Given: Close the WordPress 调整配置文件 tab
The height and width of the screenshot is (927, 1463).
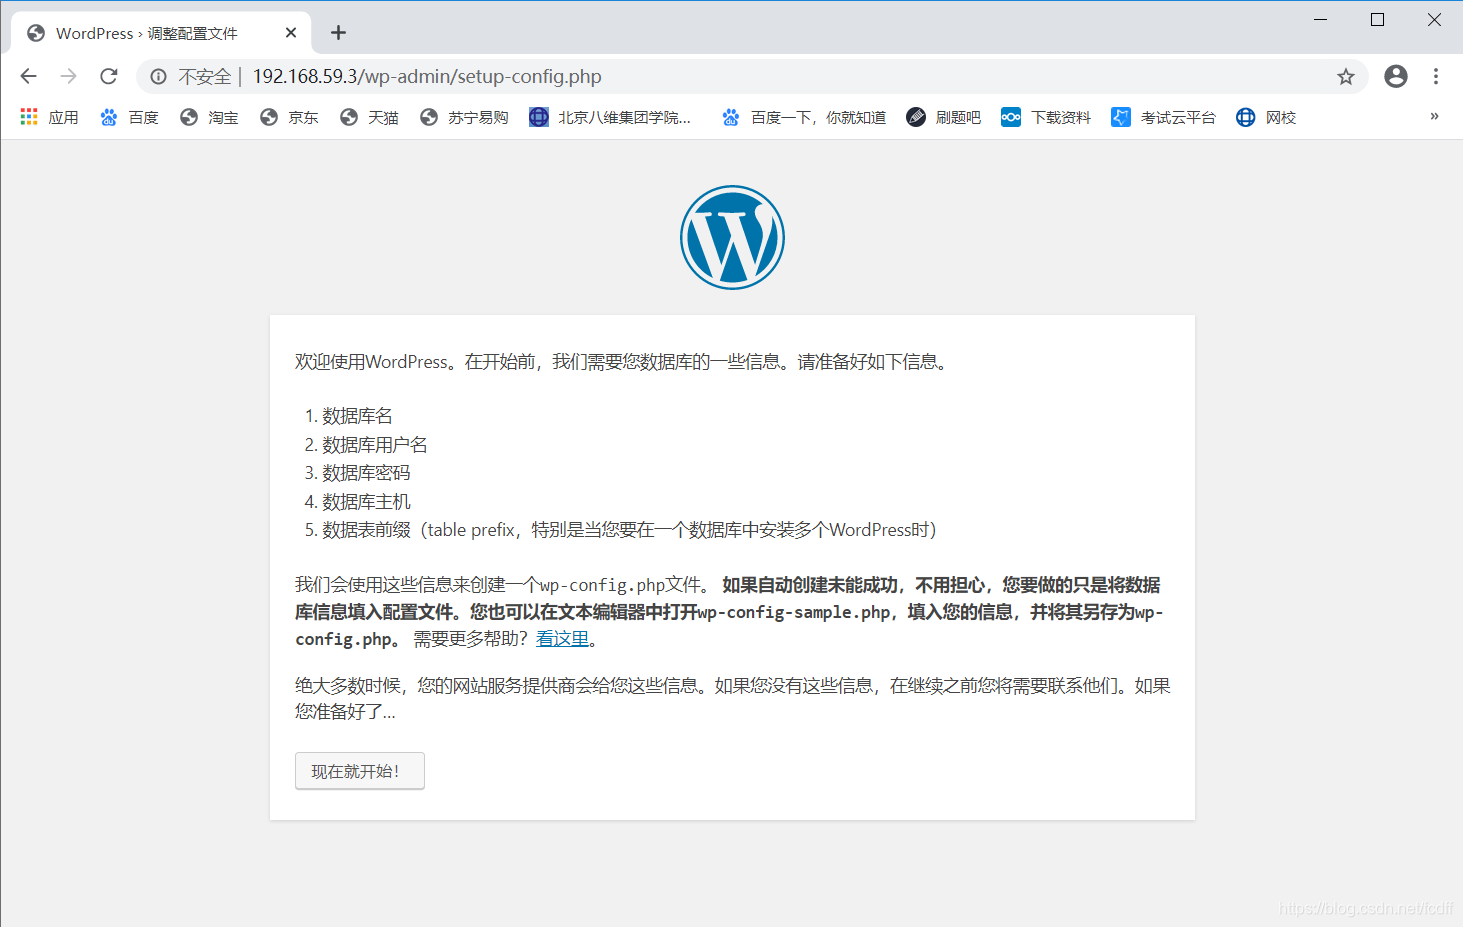Looking at the screenshot, I should click(291, 33).
